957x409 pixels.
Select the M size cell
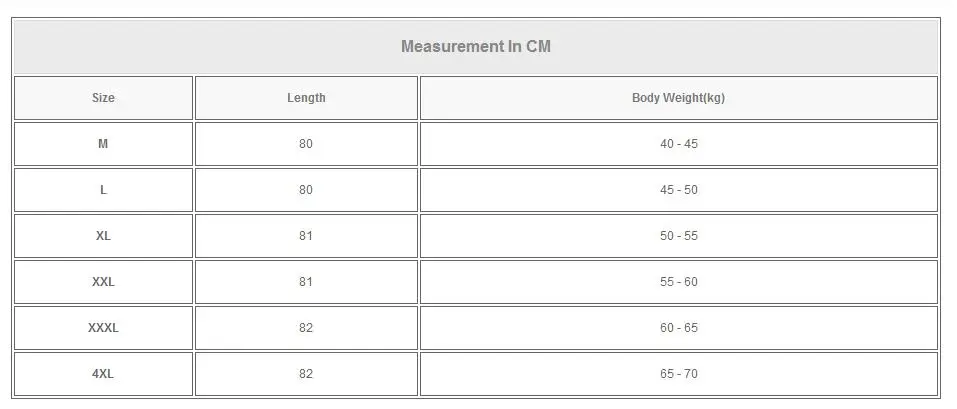click(103, 144)
